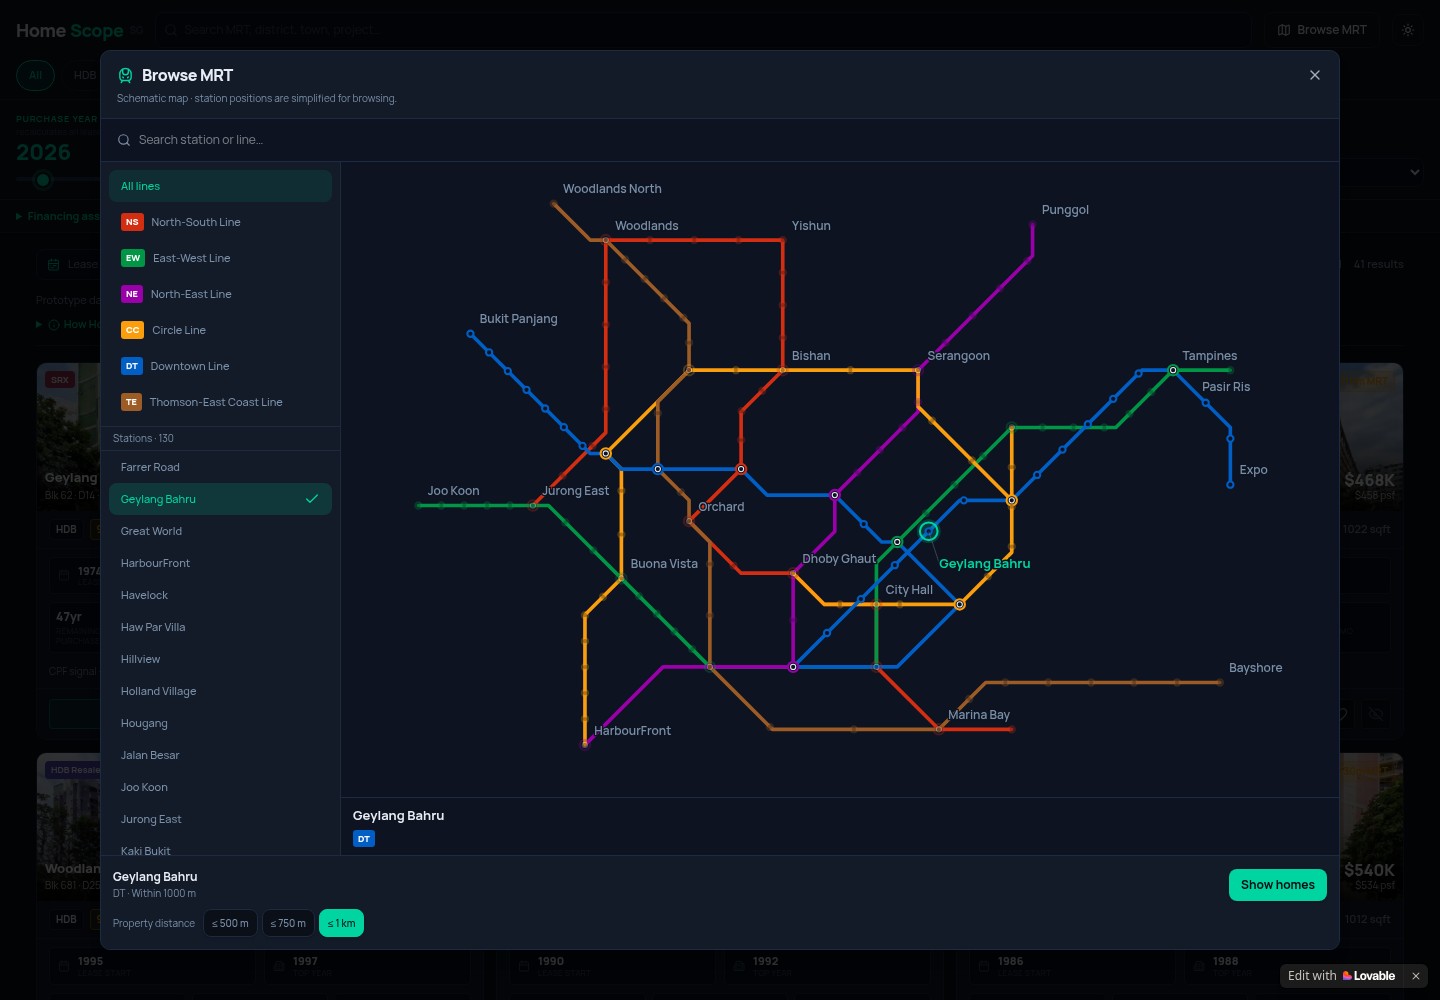Click the Orchard map label
This screenshot has width=1440, height=1000.
click(x=721, y=507)
